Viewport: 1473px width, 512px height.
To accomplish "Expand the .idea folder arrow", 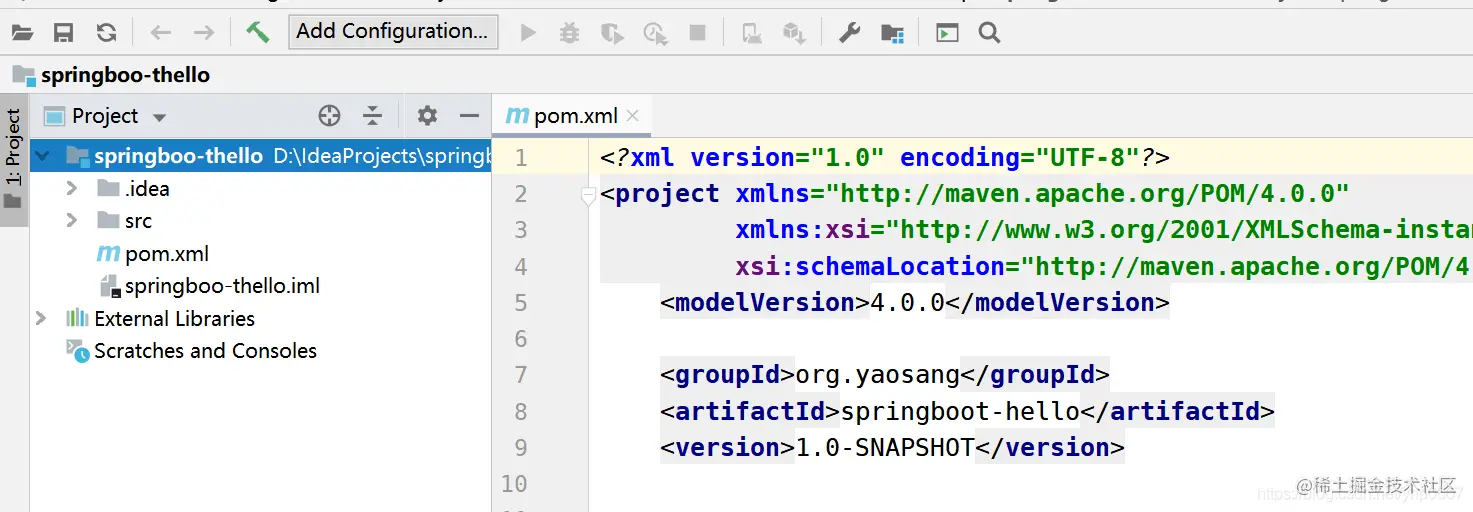I will click(71, 188).
